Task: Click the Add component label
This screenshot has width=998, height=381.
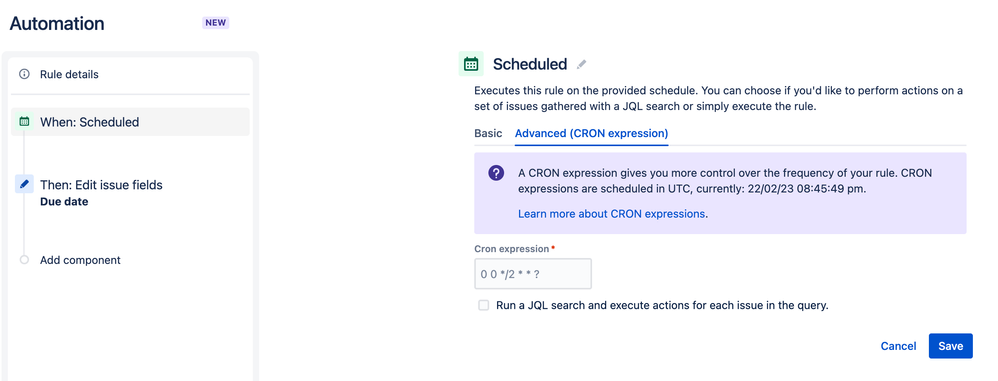Action: (x=80, y=260)
